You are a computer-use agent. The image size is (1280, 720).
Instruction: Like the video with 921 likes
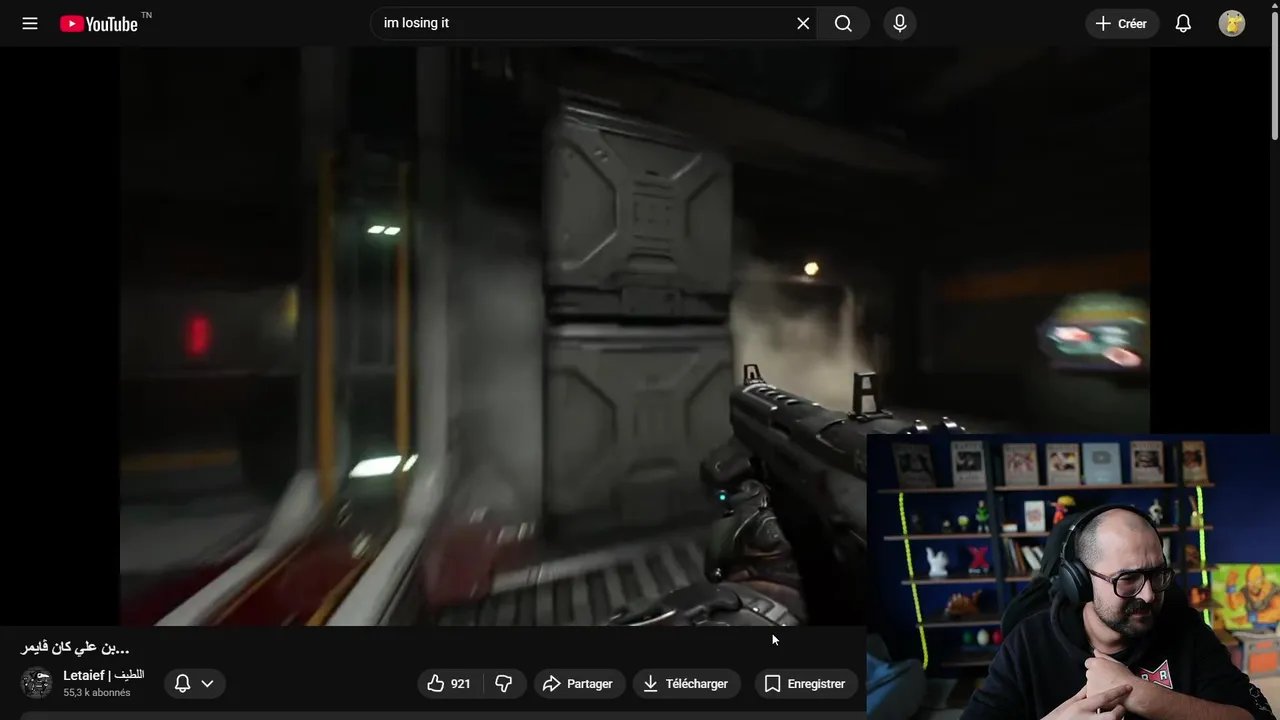449,684
